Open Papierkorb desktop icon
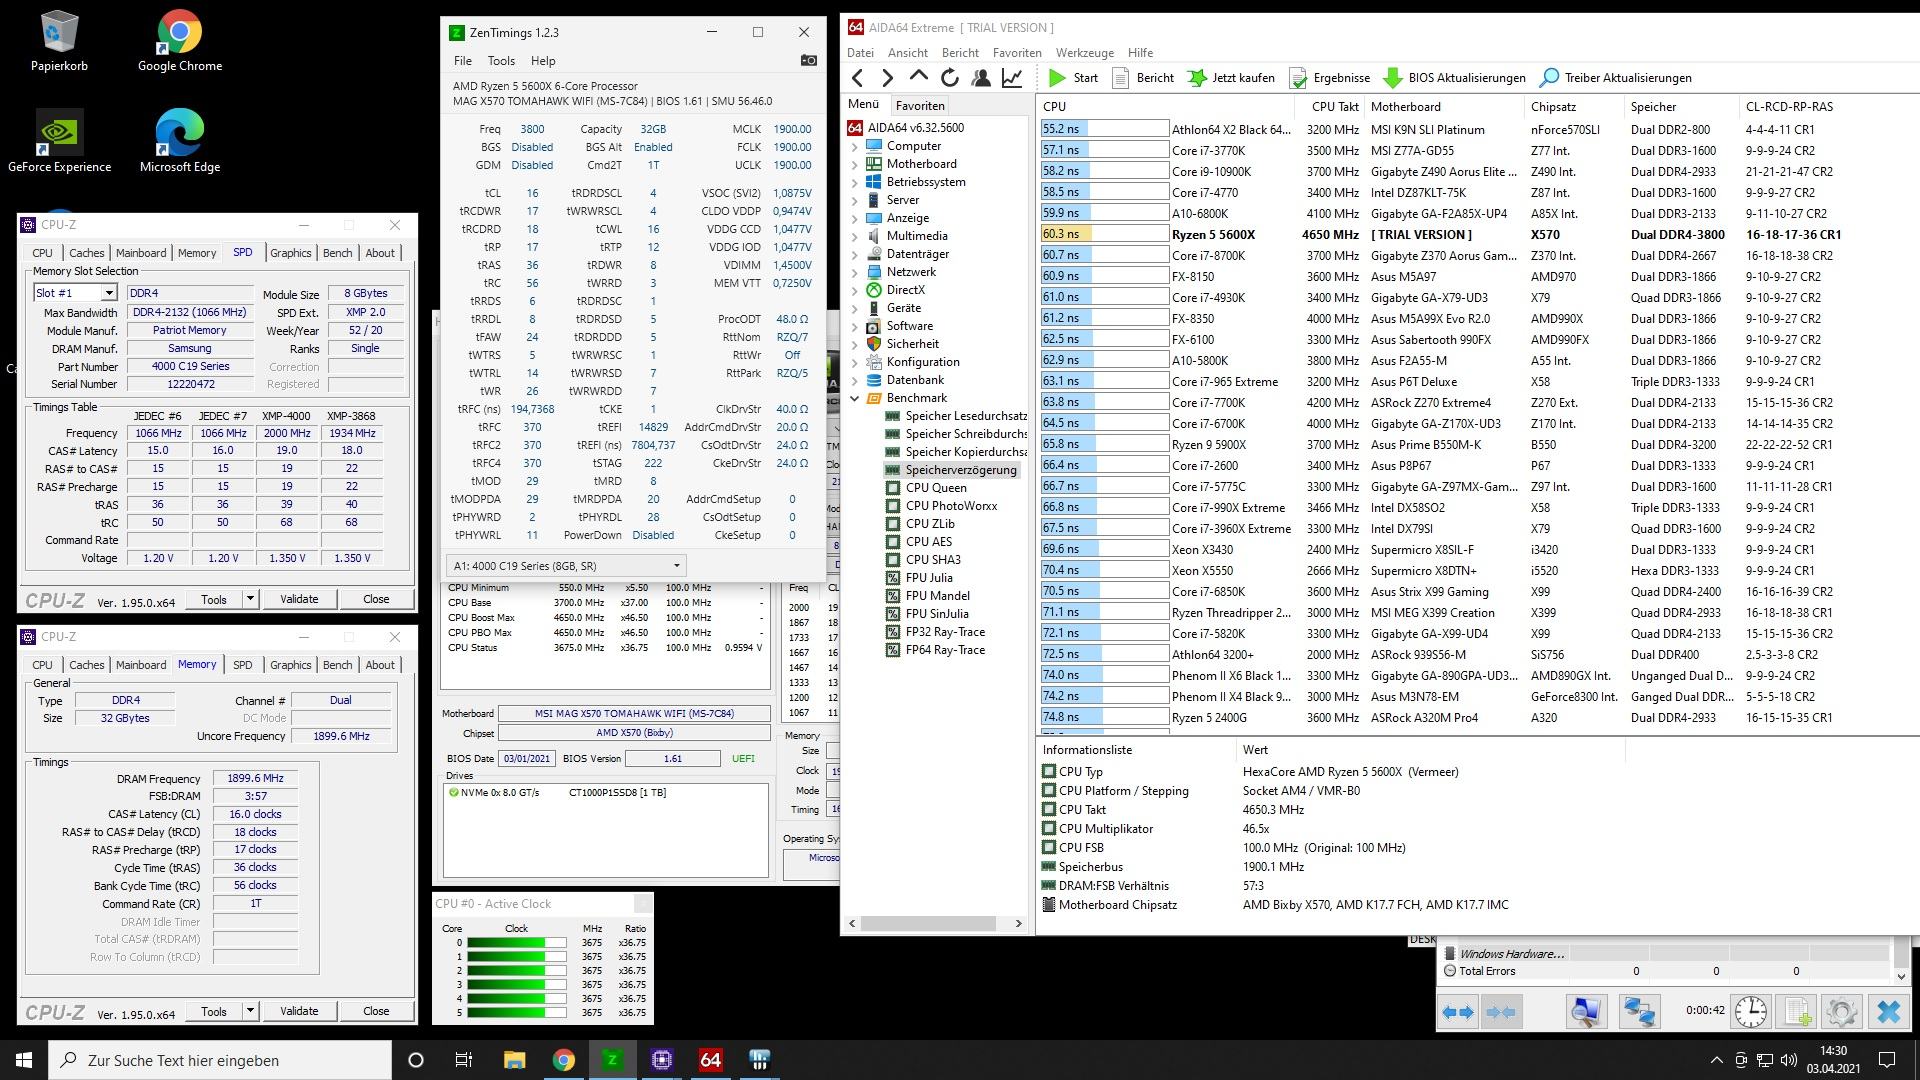1920x1080 pixels. coord(59,42)
